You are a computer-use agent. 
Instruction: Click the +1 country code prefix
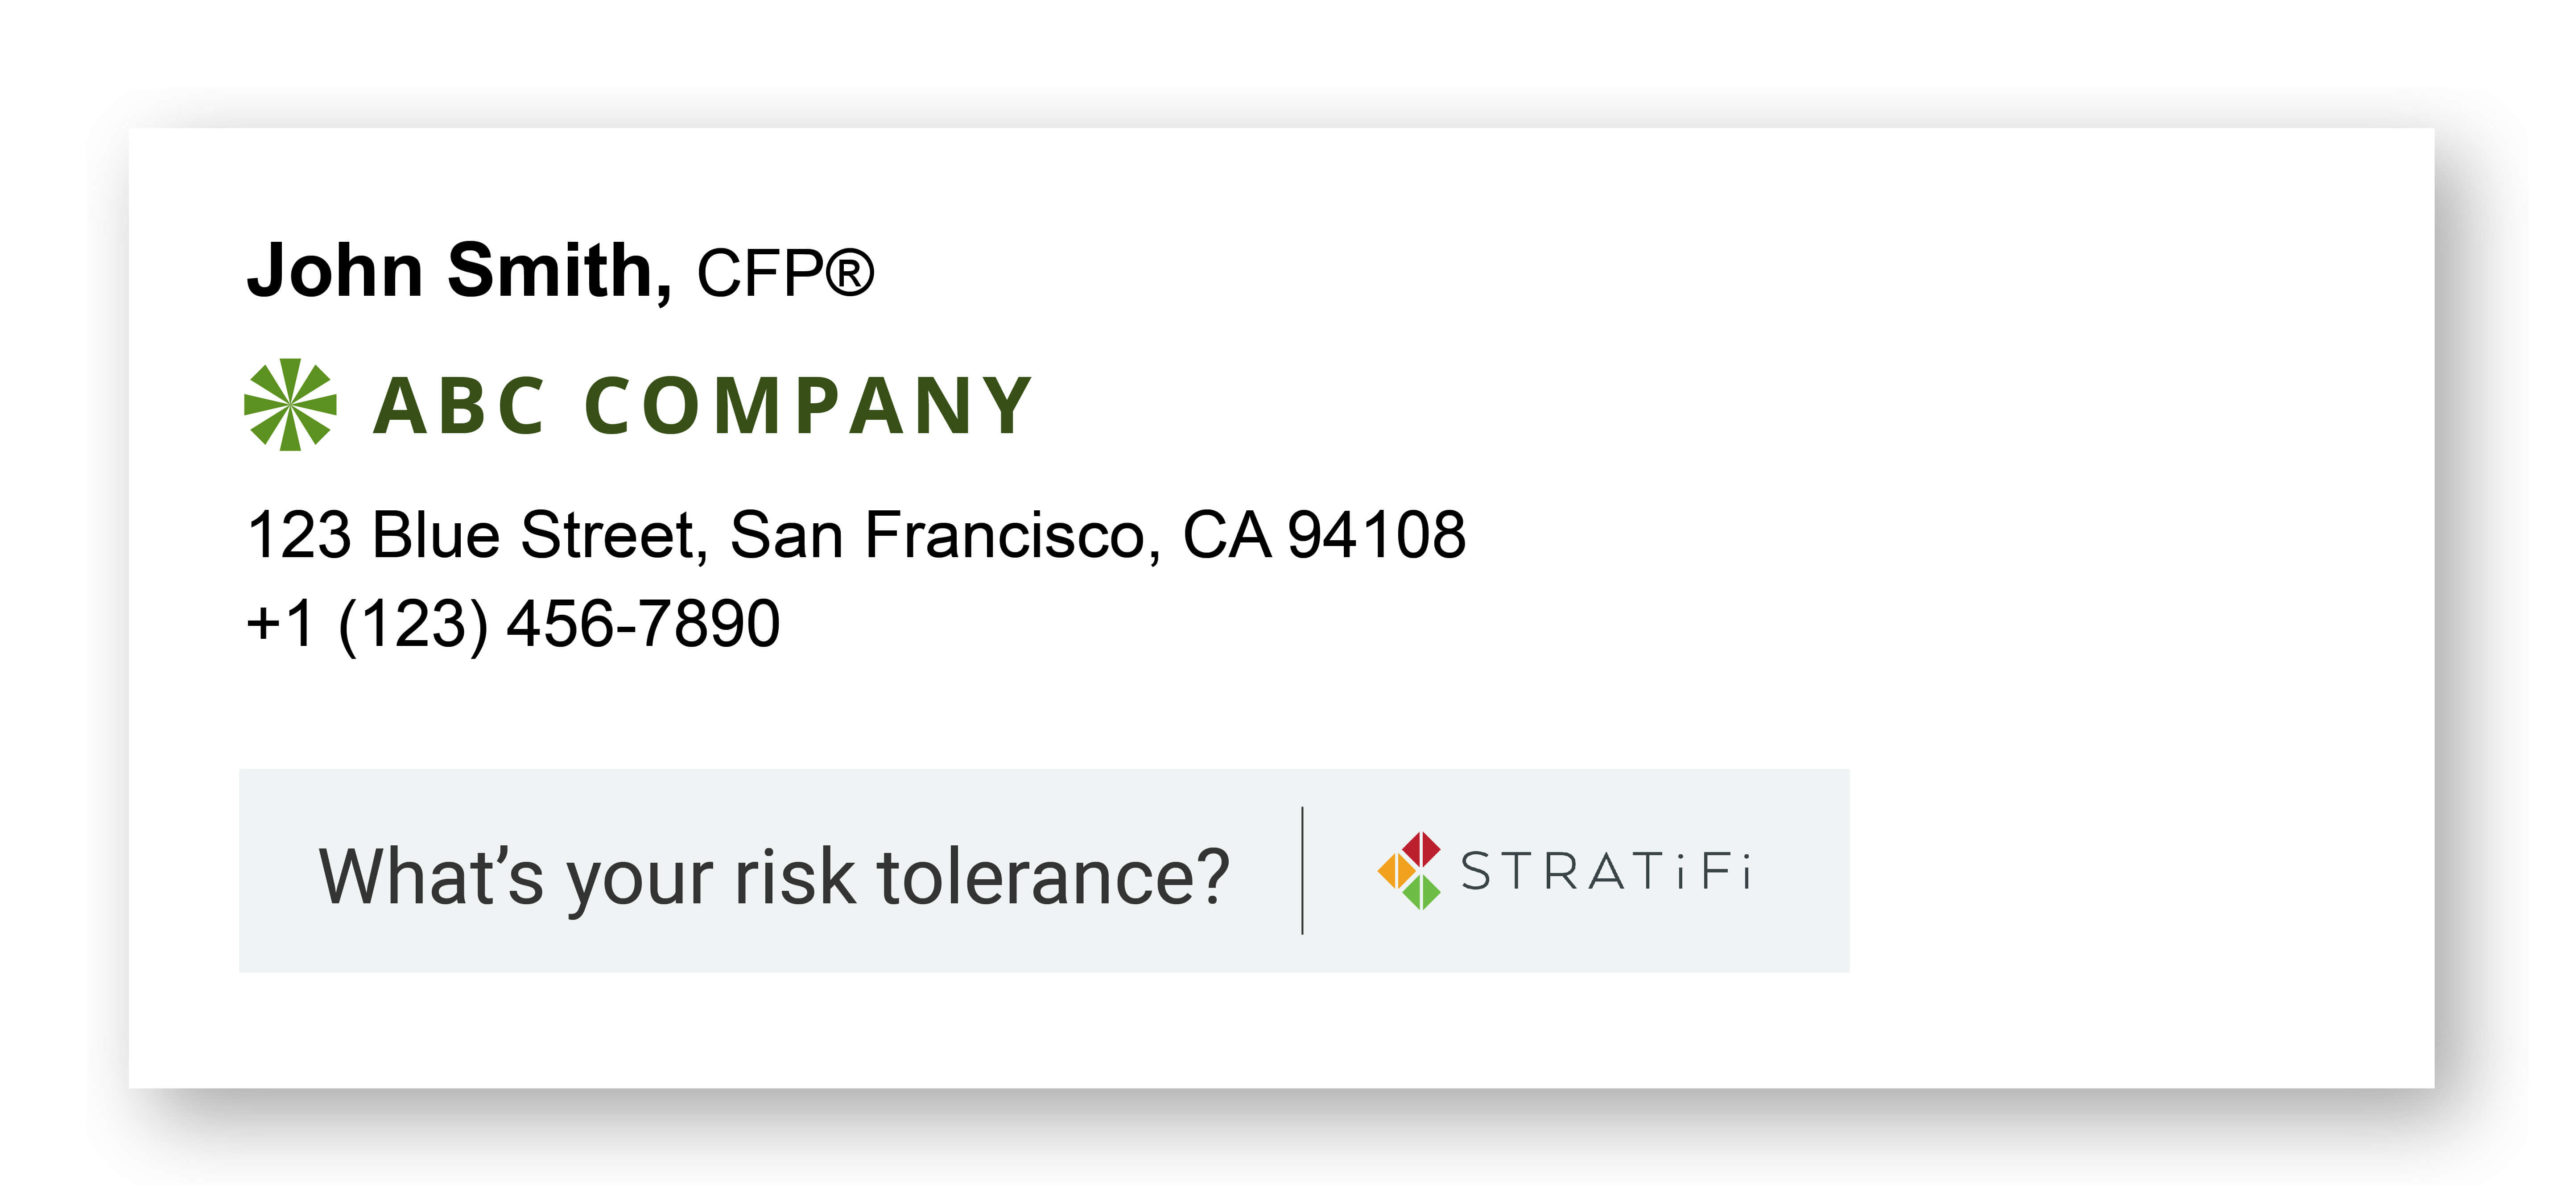(280, 624)
